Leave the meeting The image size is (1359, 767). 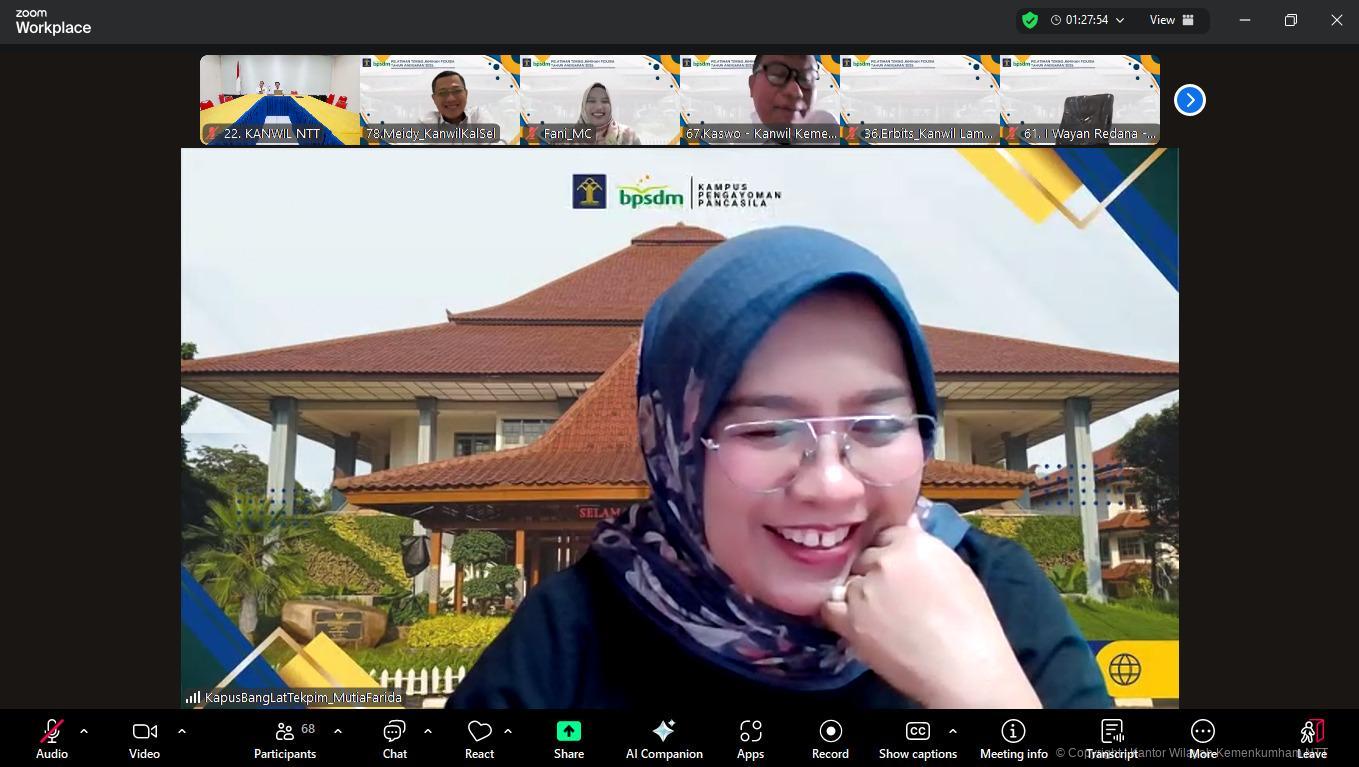click(x=1311, y=738)
